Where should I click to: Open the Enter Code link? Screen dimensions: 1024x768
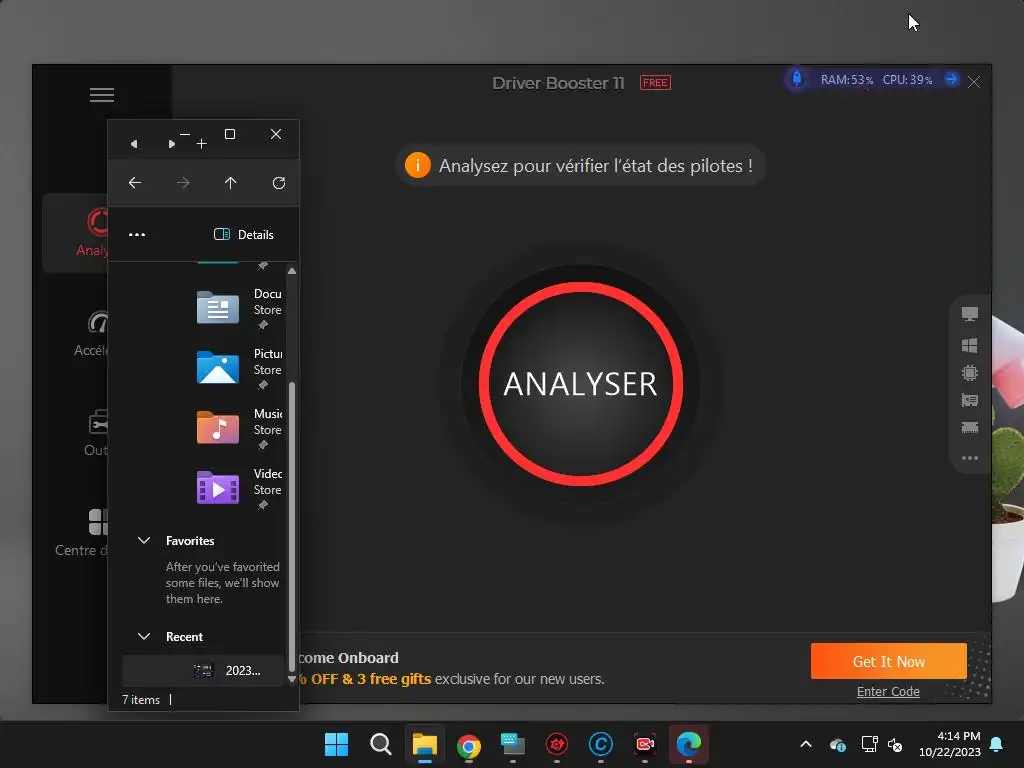(888, 692)
